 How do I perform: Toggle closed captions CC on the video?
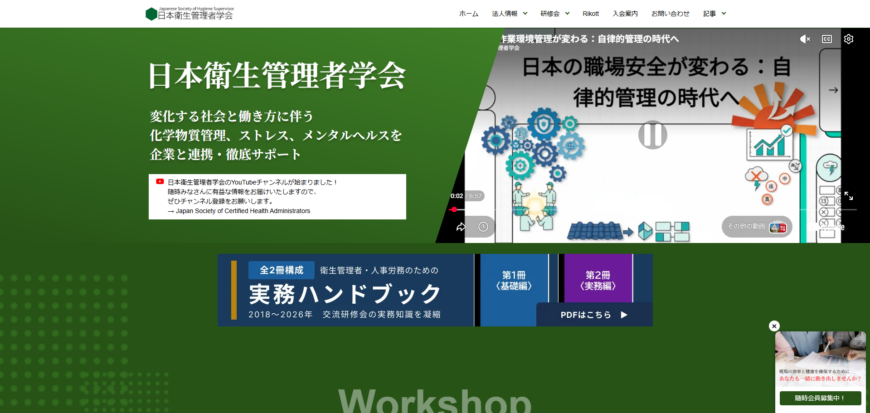pyautogui.click(x=827, y=39)
